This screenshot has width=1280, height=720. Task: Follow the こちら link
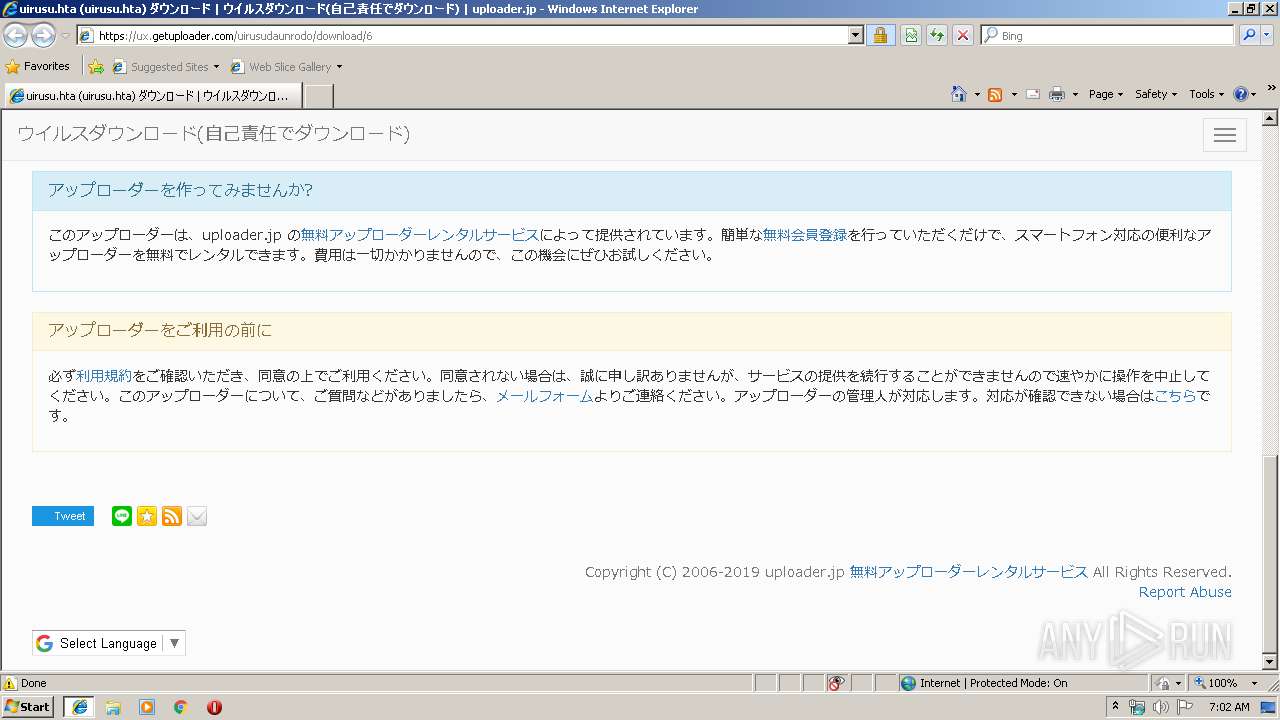coord(1175,396)
